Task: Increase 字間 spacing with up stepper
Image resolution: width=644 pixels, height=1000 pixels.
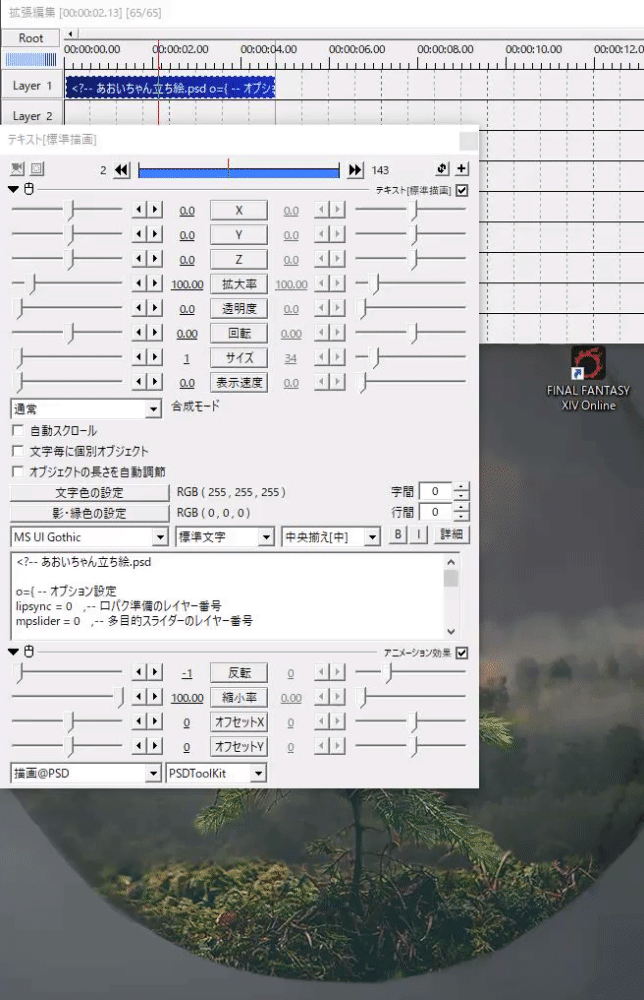Action: coord(461,487)
